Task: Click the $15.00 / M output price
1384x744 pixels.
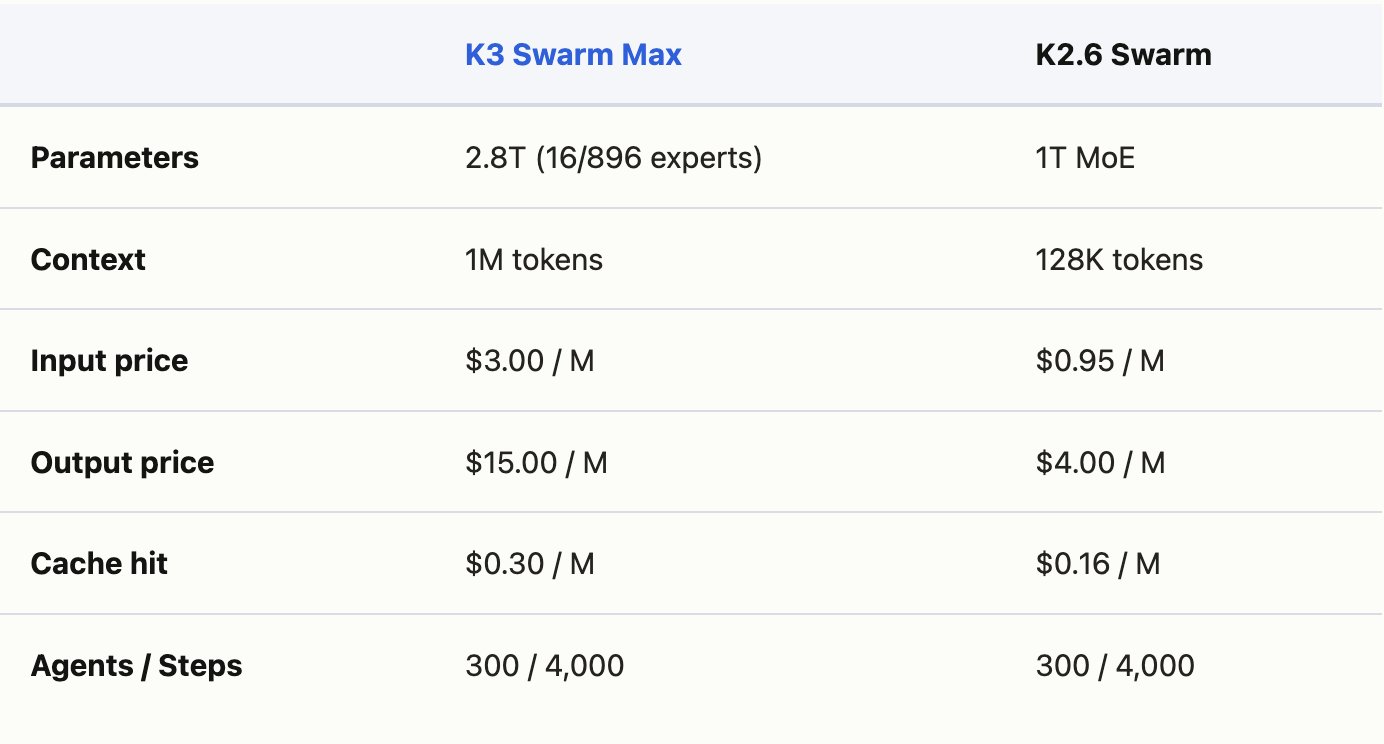Action: point(536,463)
